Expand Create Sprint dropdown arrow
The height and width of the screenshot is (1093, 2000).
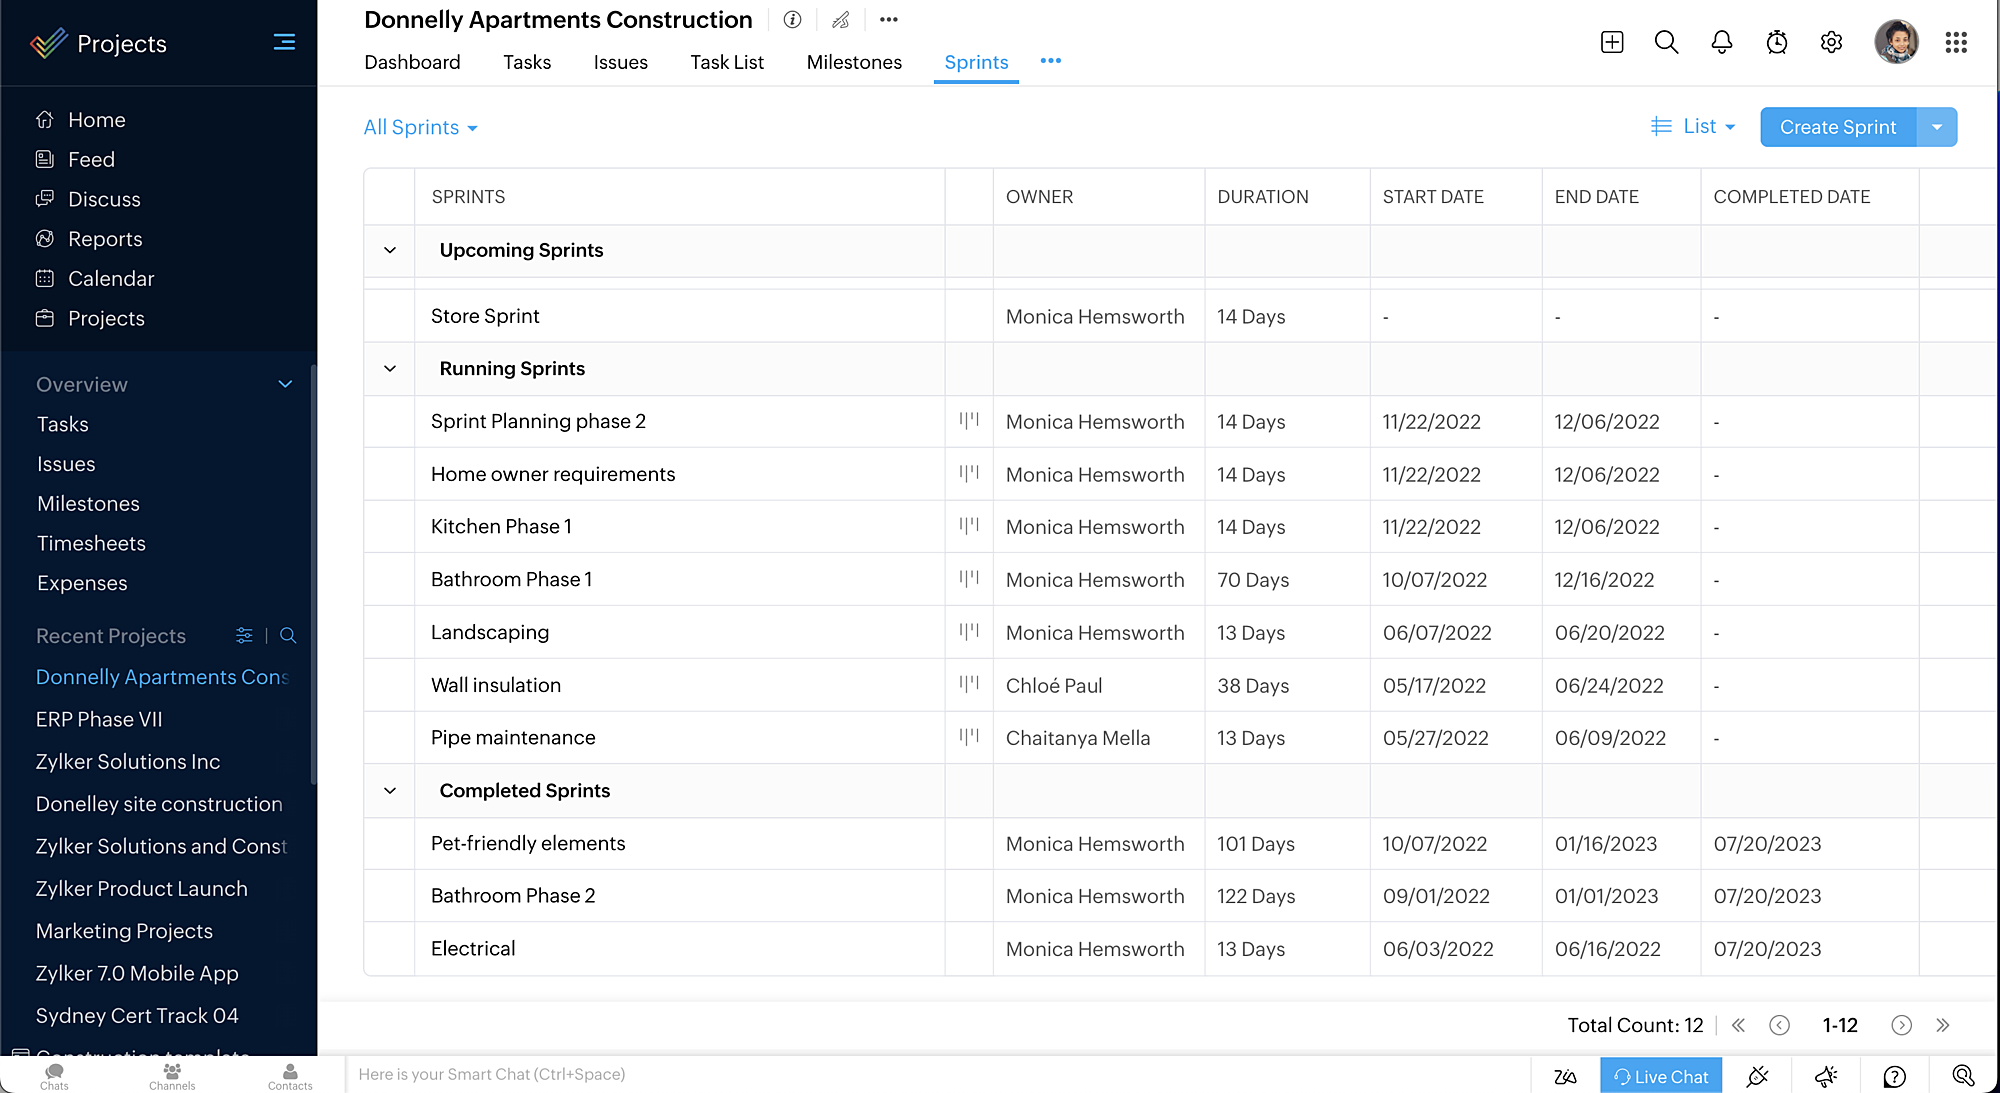coord(1937,127)
